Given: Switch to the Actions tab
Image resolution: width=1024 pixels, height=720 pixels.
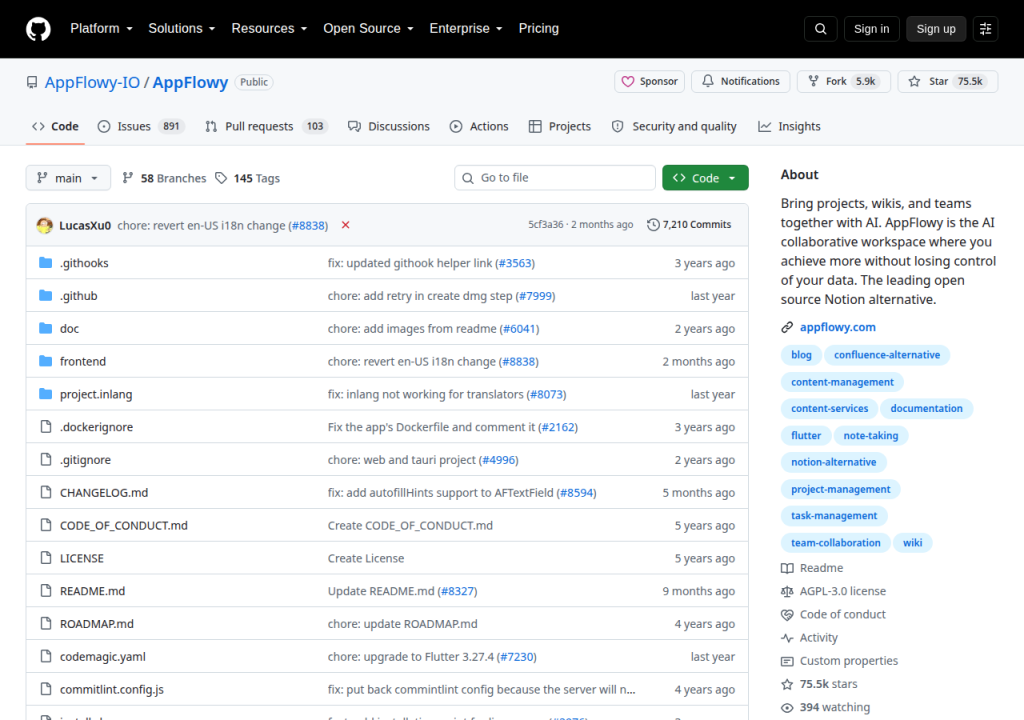Looking at the screenshot, I should click(x=479, y=127).
